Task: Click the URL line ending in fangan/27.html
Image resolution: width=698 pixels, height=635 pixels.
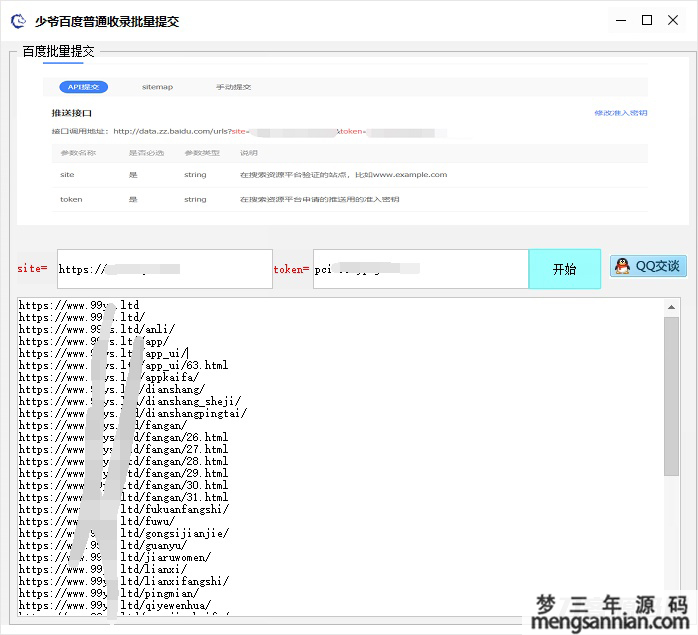Action: pyautogui.click(x=123, y=449)
